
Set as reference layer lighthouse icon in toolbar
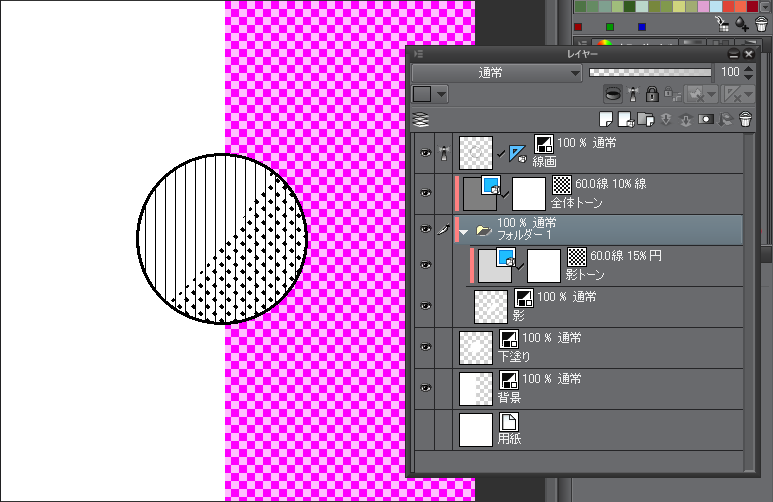pos(633,94)
